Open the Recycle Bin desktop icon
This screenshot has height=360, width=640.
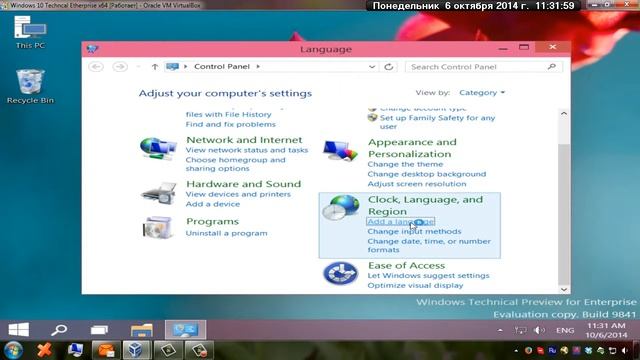(x=30, y=87)
